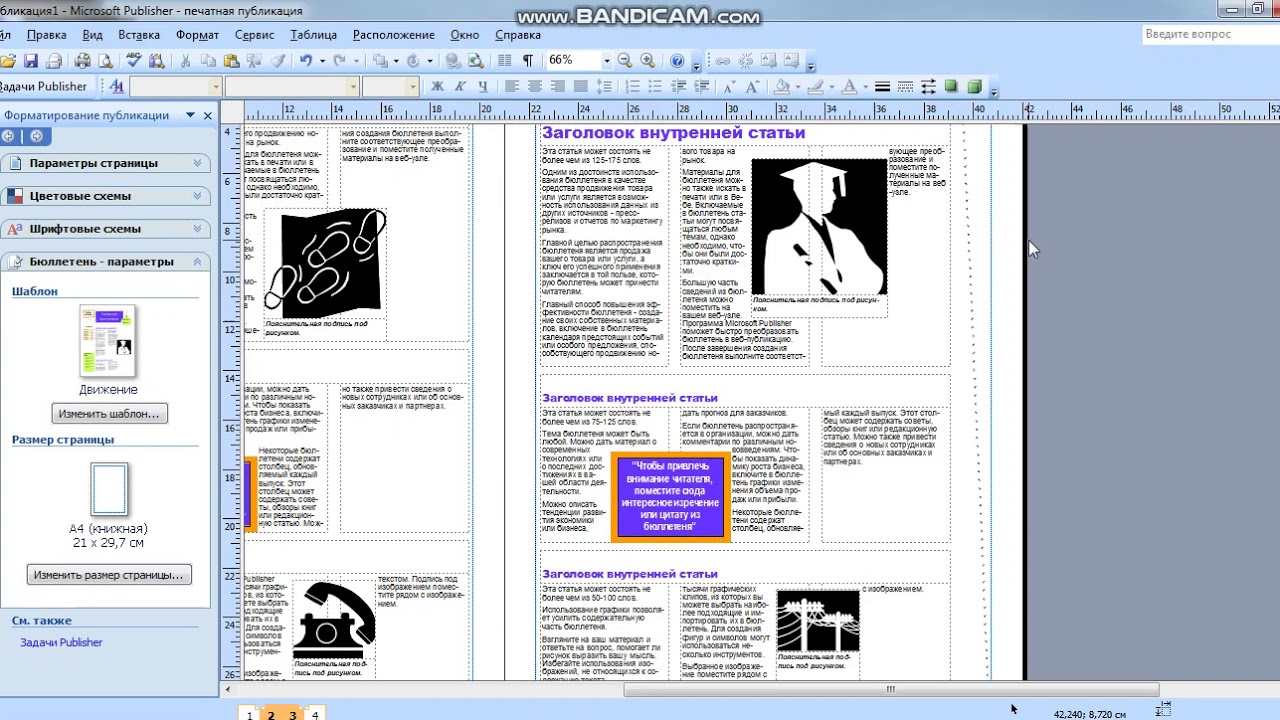Create a bulleted list
This screenshot has height=720, width=1280.
(655, 87)
